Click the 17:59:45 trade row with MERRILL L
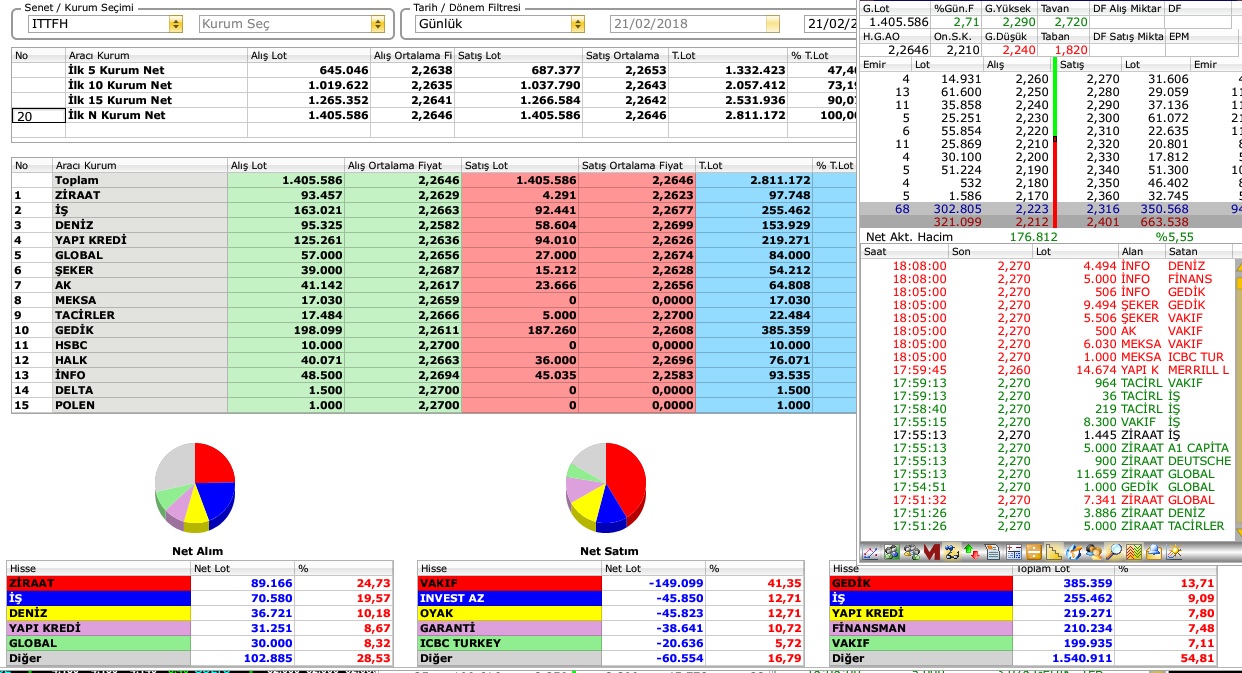Viewport: 1242px width, 673px height. (1048, 370)
